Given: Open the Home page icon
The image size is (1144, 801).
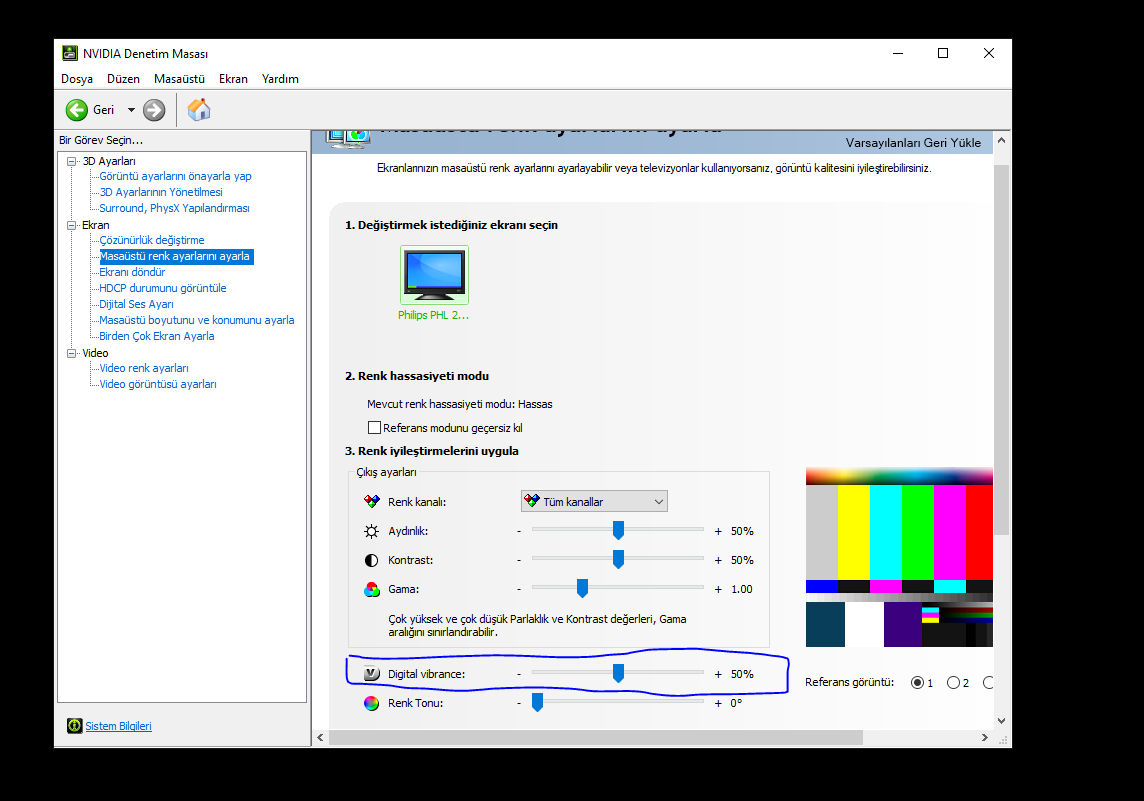Looking at the screenshot, I should coord(198,109).
